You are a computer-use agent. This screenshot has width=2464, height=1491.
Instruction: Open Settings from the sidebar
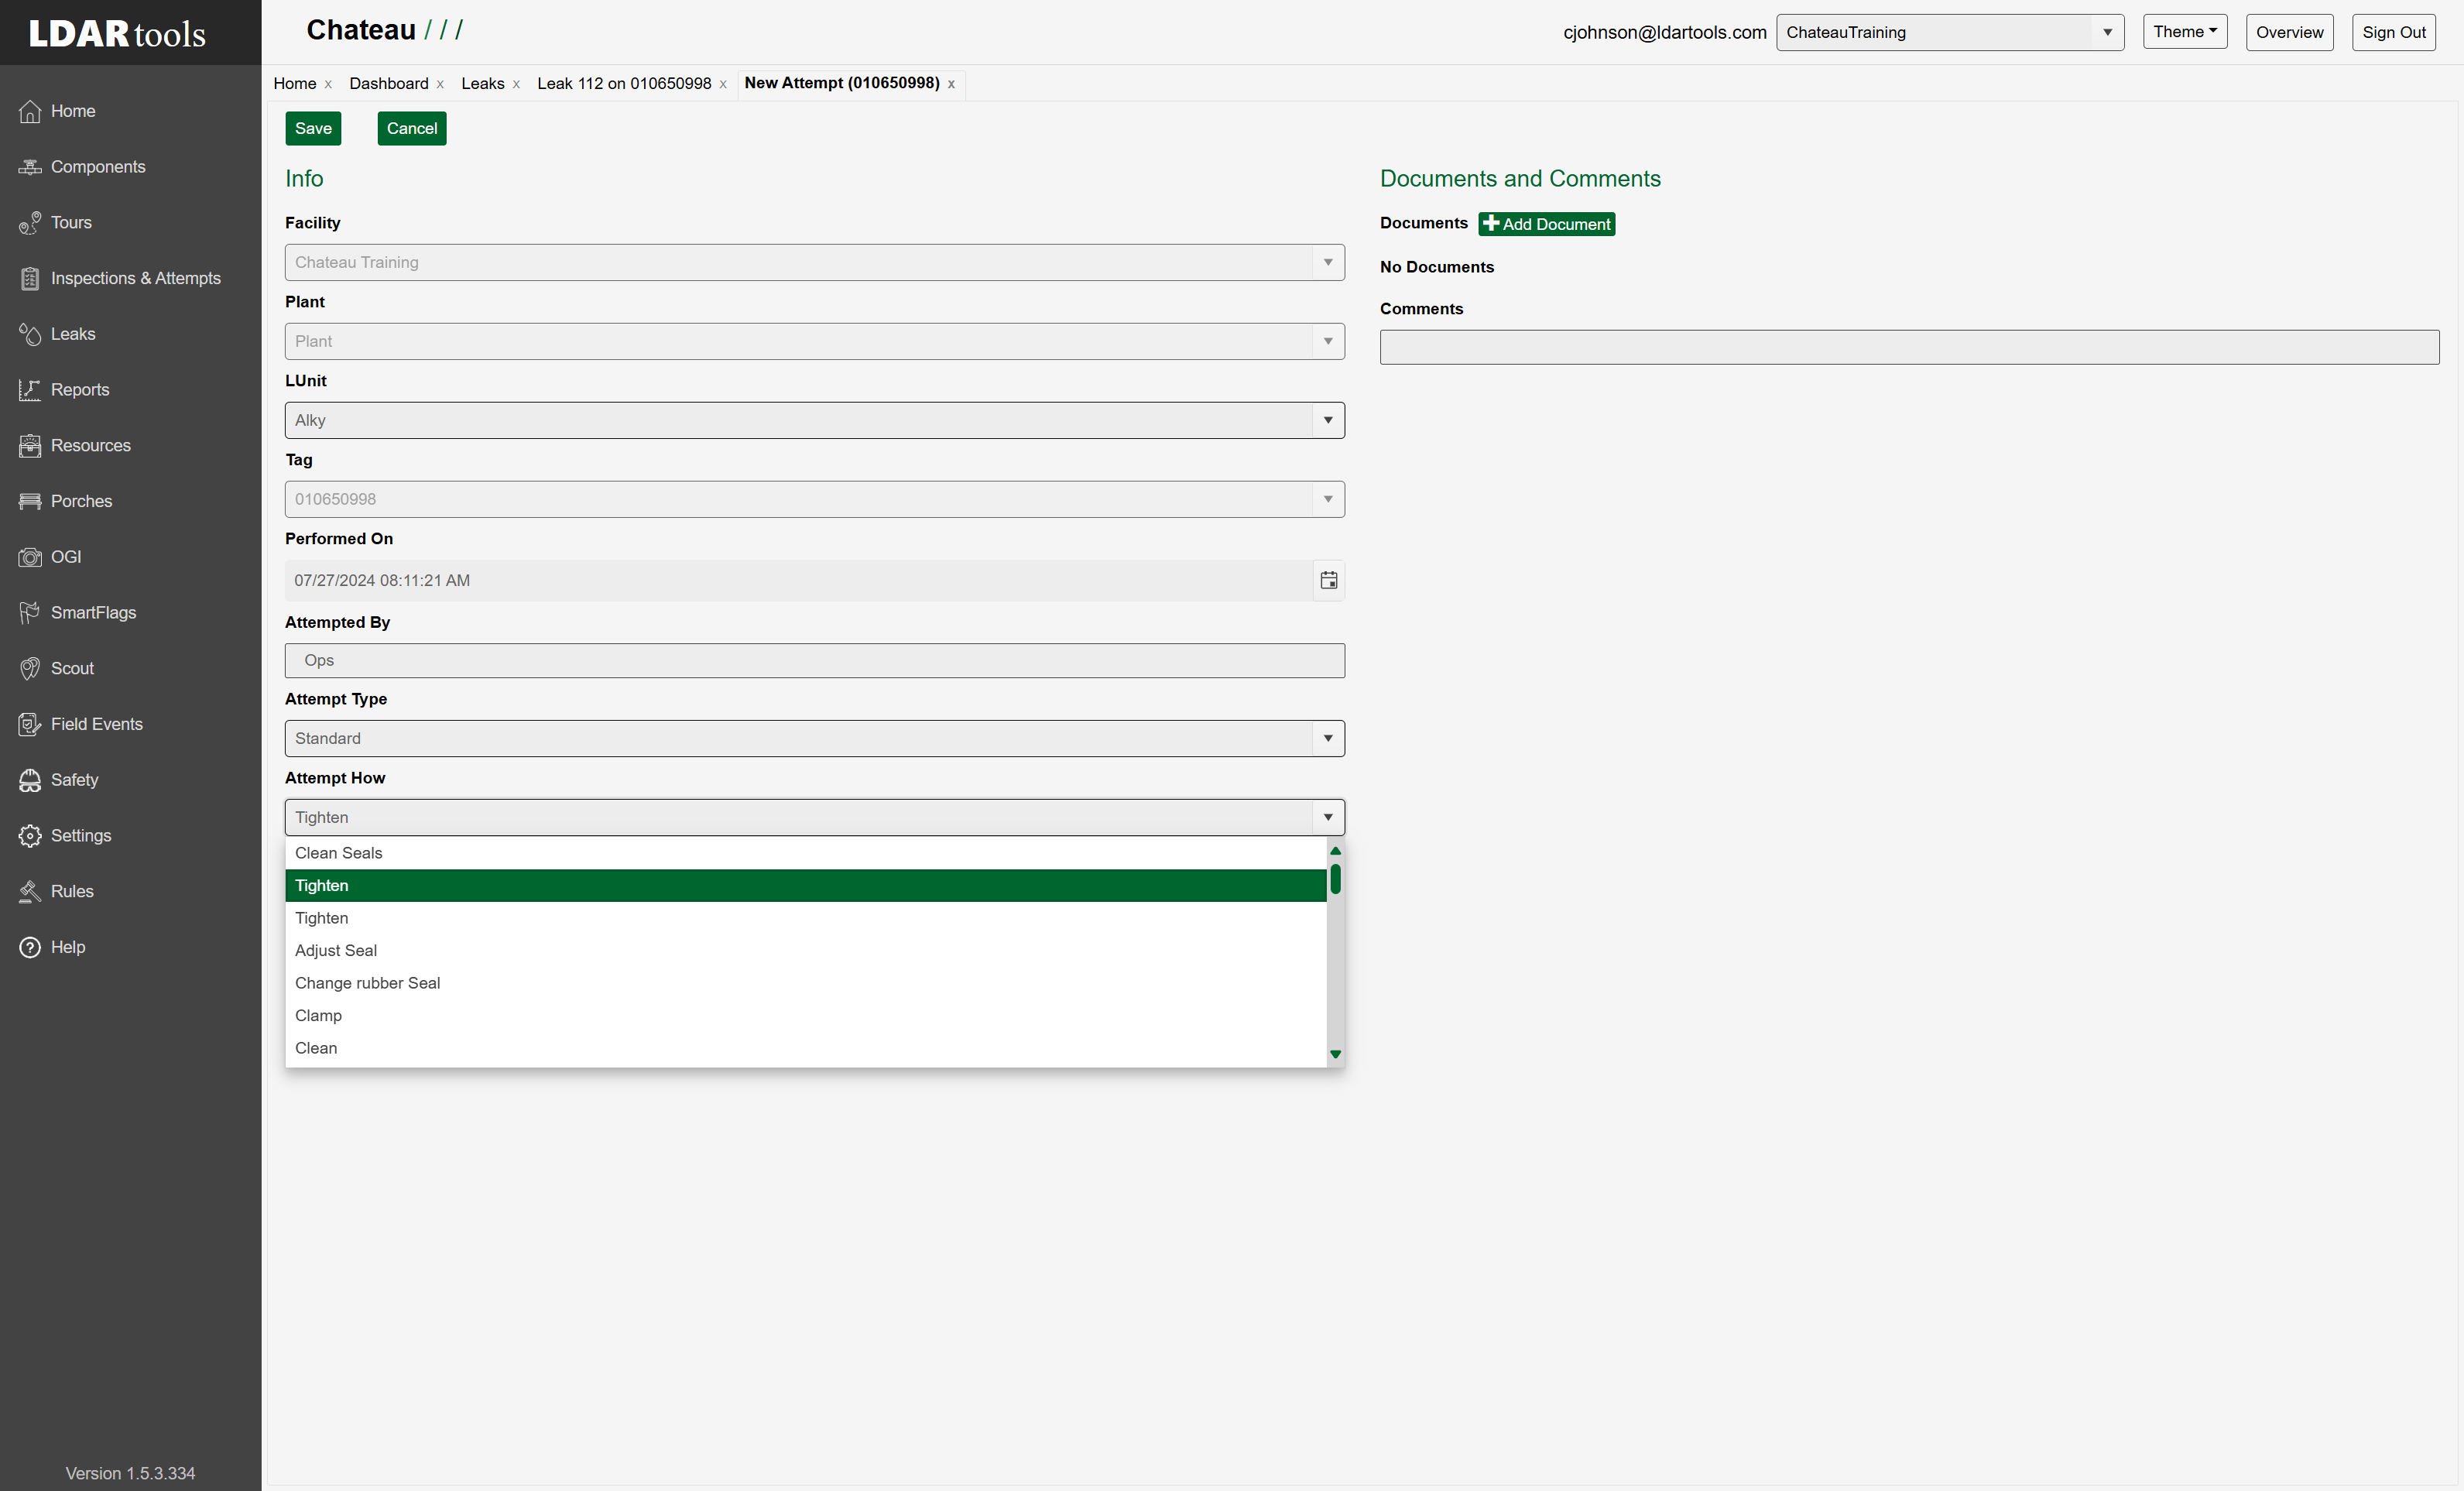click(65, 836)
